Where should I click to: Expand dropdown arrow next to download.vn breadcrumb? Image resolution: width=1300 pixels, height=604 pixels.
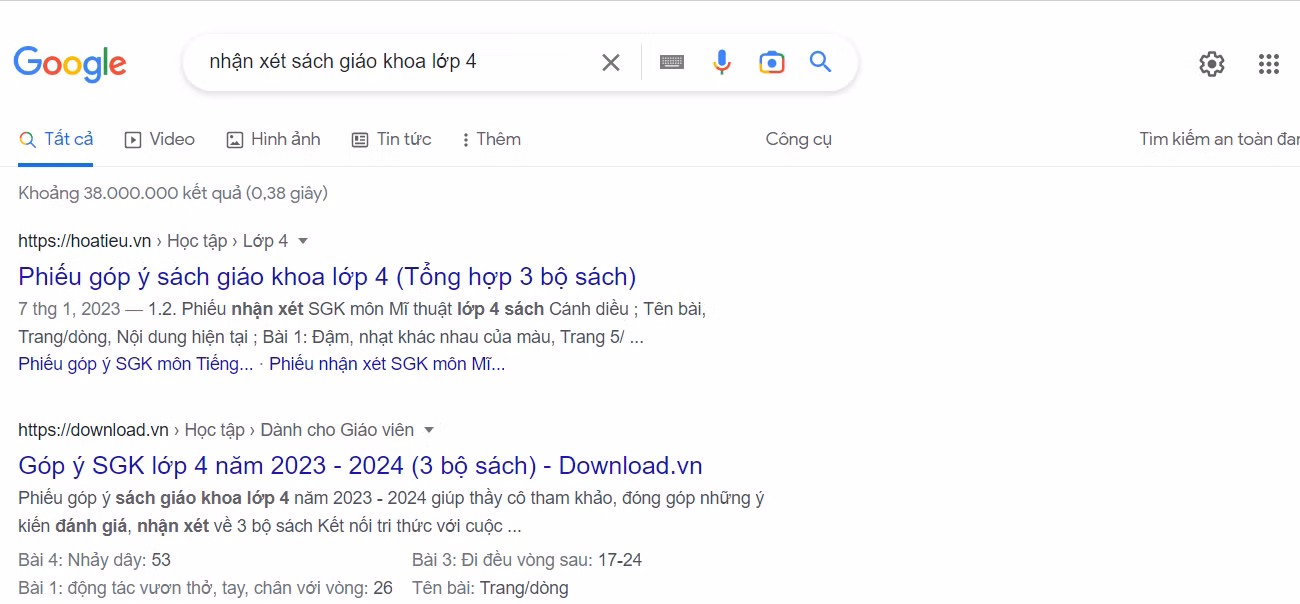click(429, 430)
